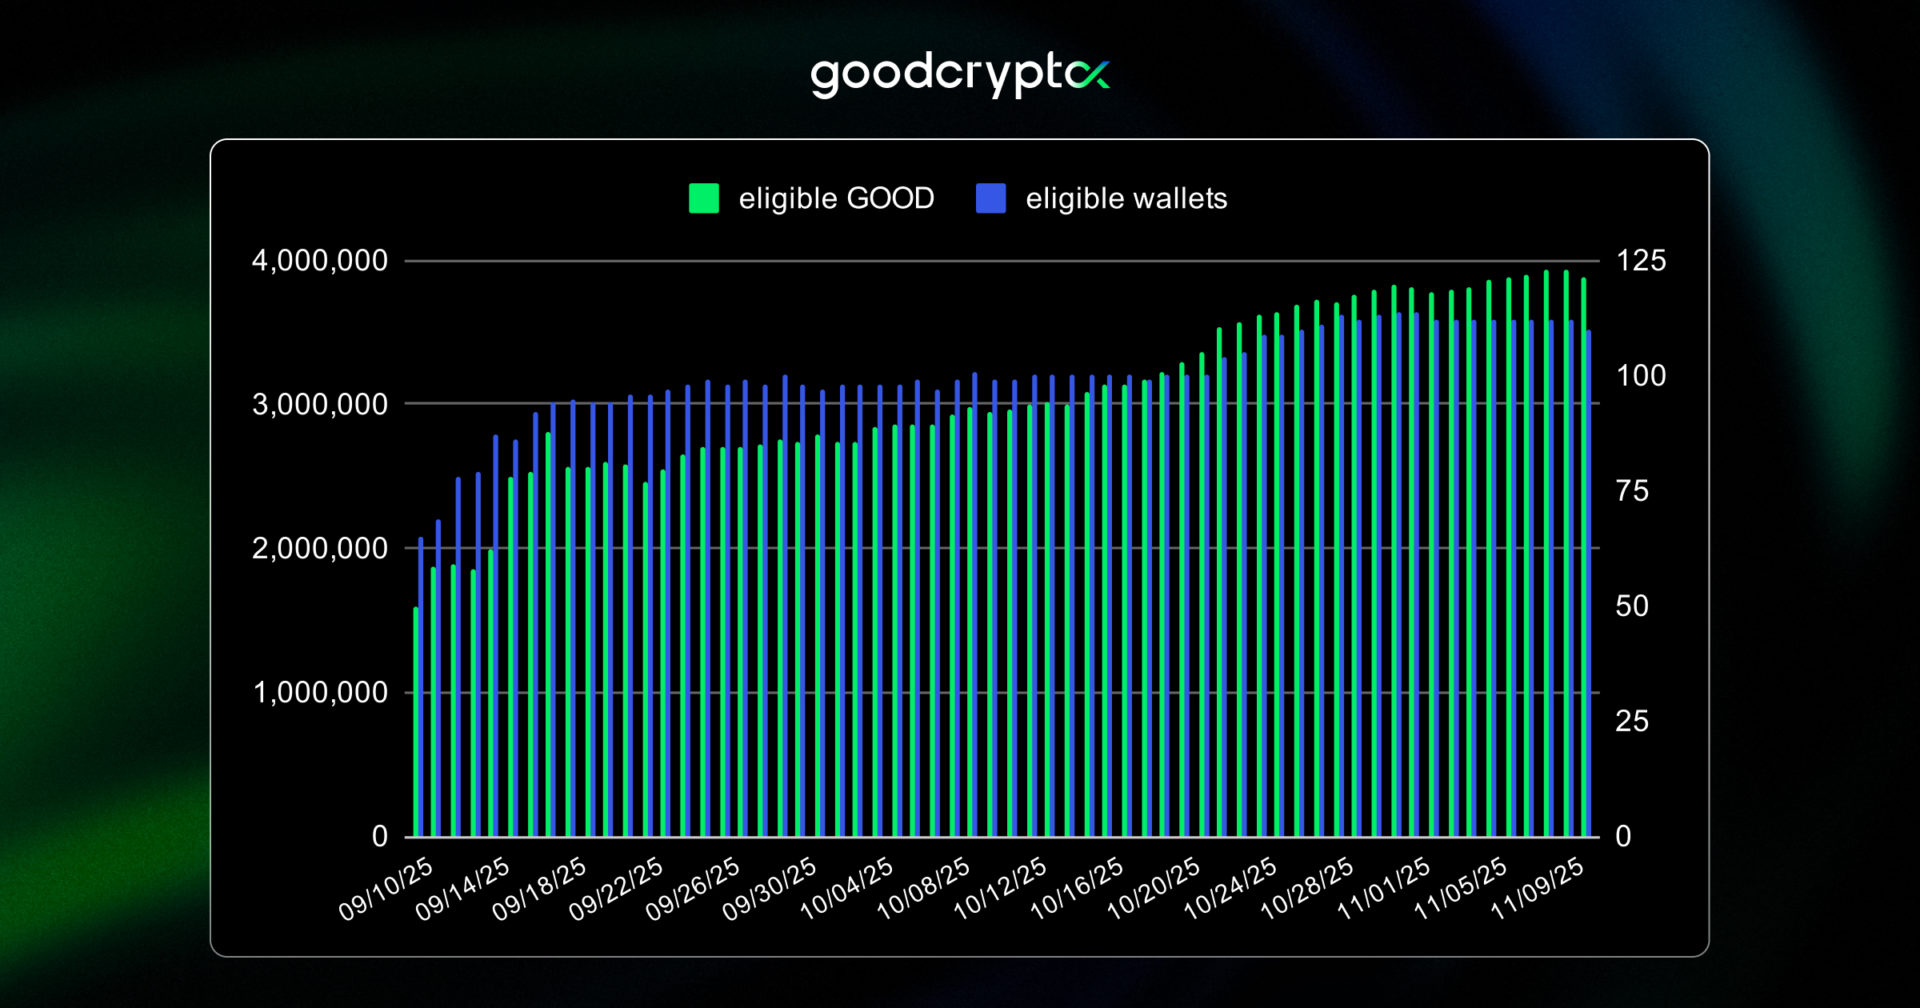
Task: Select the 10/04/25 date label
Action: (847, 889)
